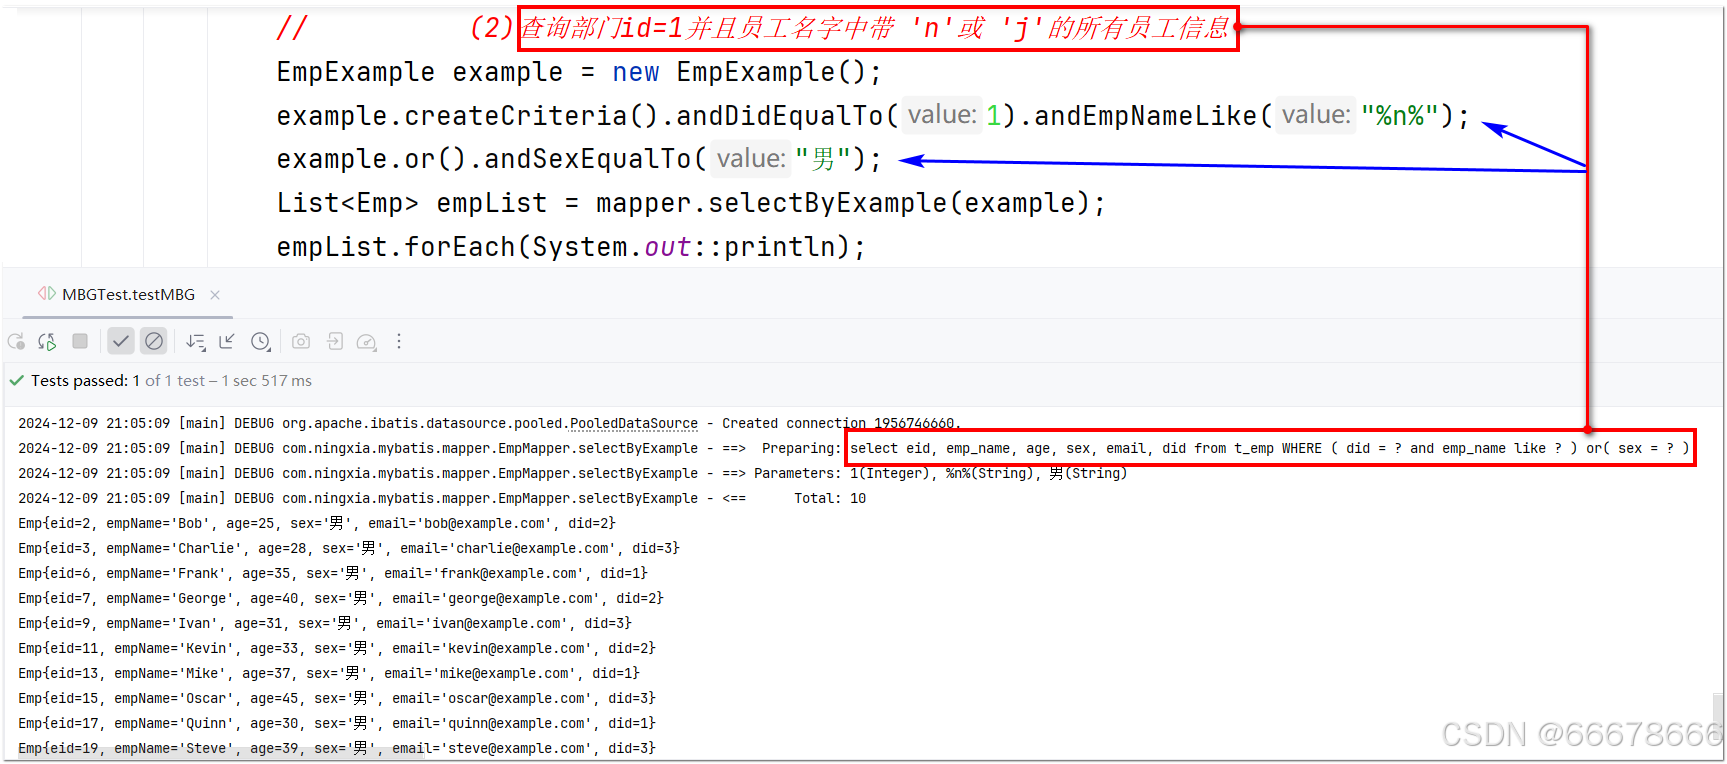This screenshot has height=764, width=1727.
Task: Click the Rerun failed tests icon
Action: [17, 342]
